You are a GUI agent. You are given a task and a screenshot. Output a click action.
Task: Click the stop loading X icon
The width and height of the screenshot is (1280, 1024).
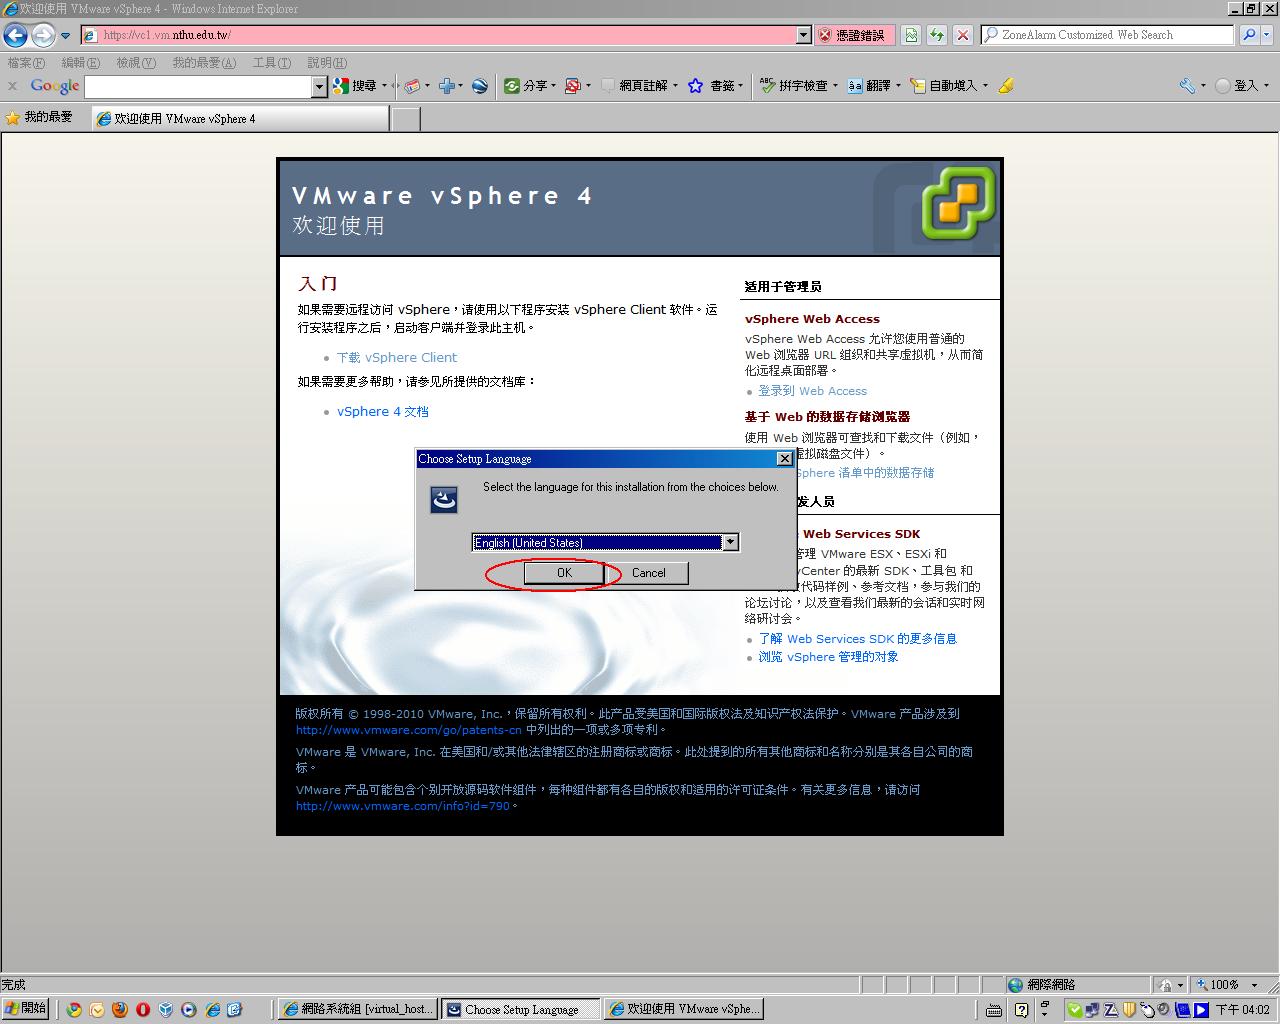click(x=962, y=35)
